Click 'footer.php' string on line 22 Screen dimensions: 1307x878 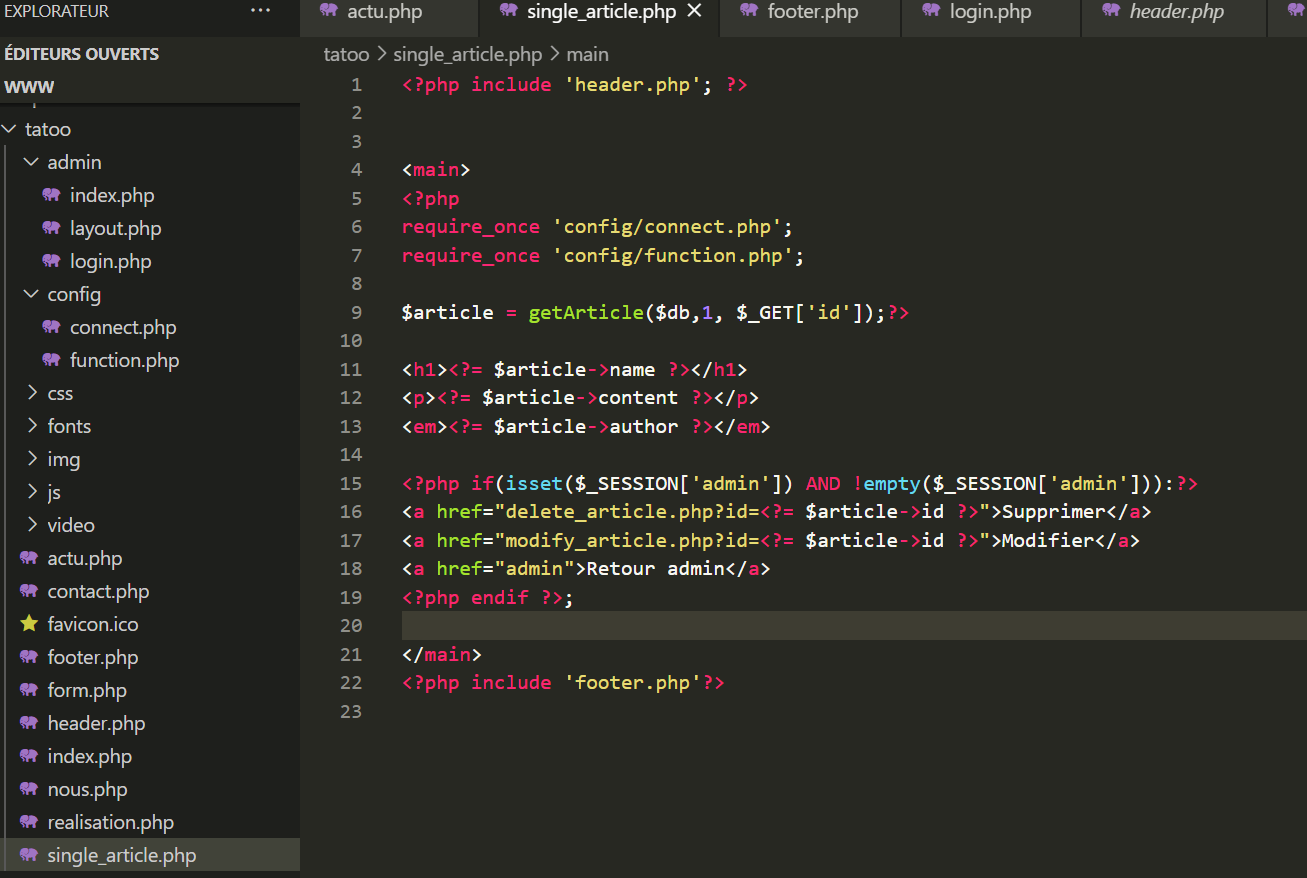point(633,682)
